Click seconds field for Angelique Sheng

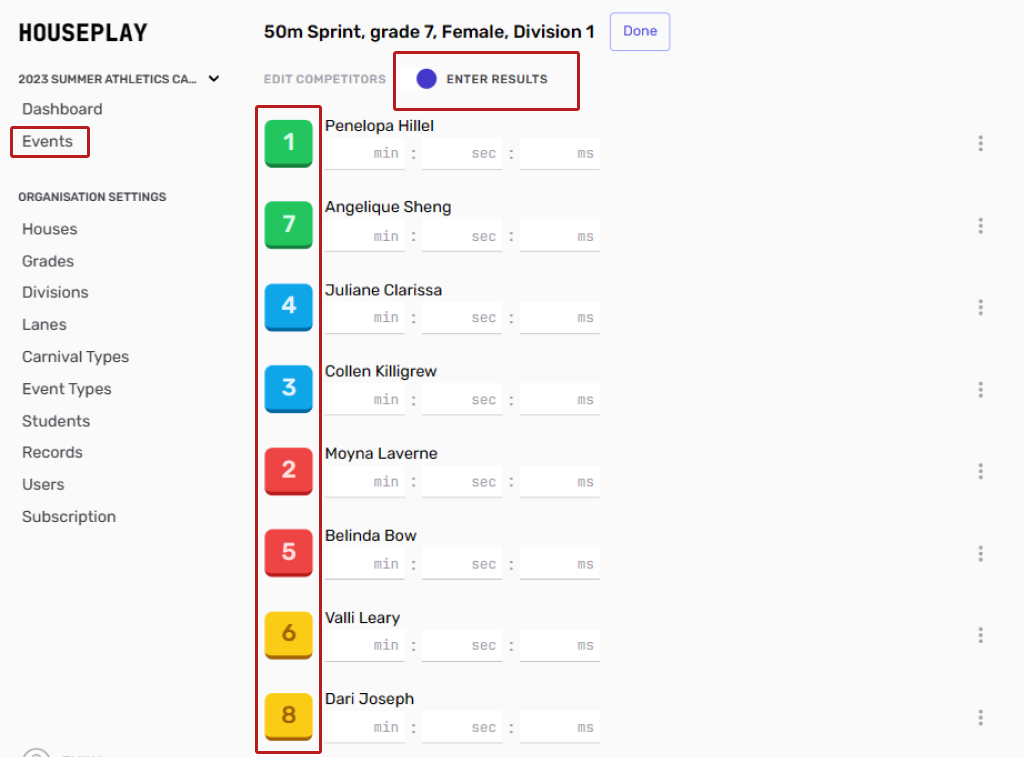point(461,237)
